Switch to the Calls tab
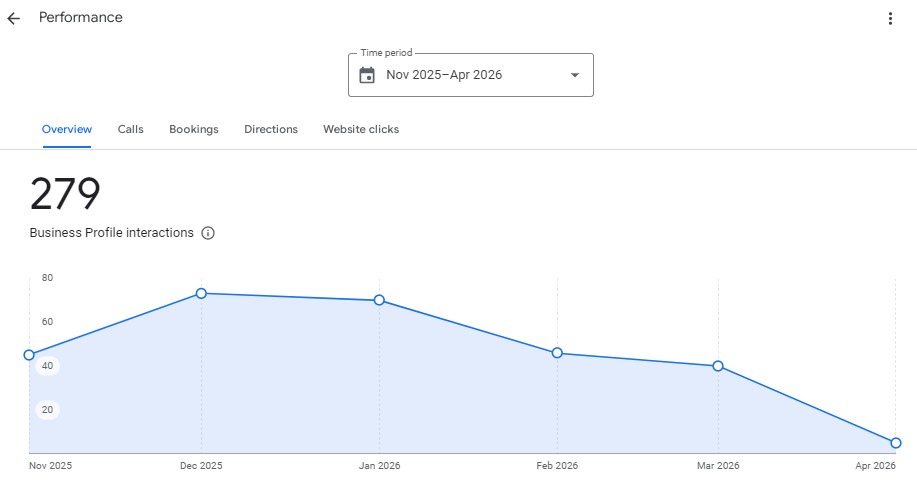This screenshot has height=483, width=917. [x=130, y=129]
